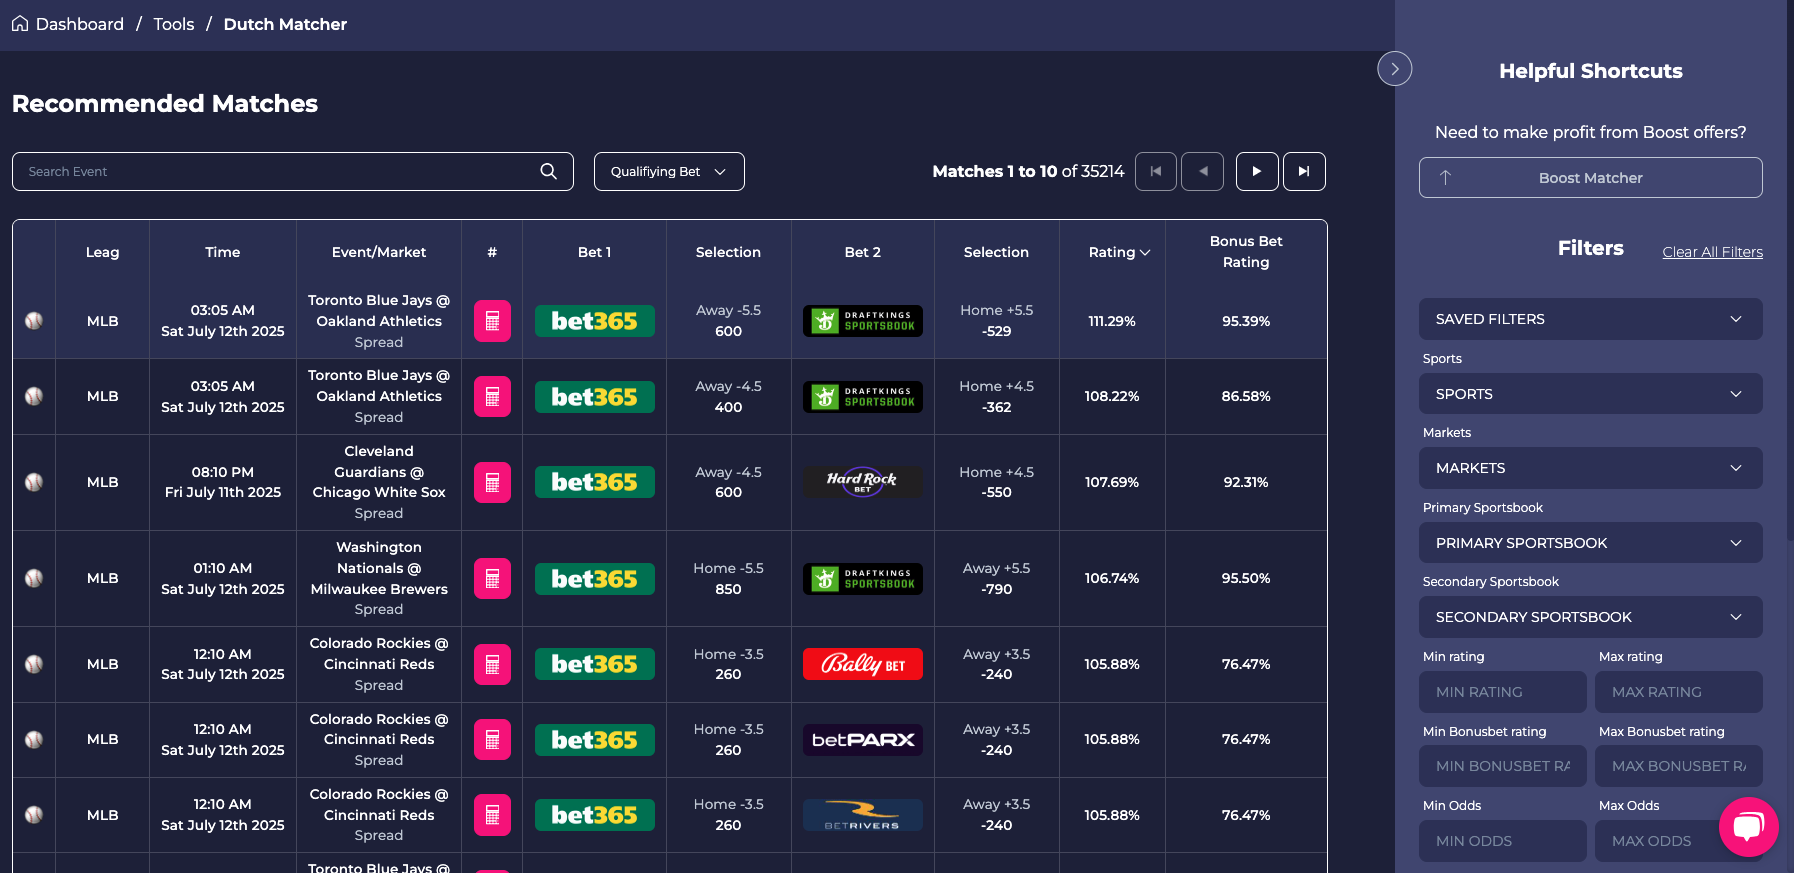Click bet365 logo in Cleveland Guardians row

pos(595,482)
